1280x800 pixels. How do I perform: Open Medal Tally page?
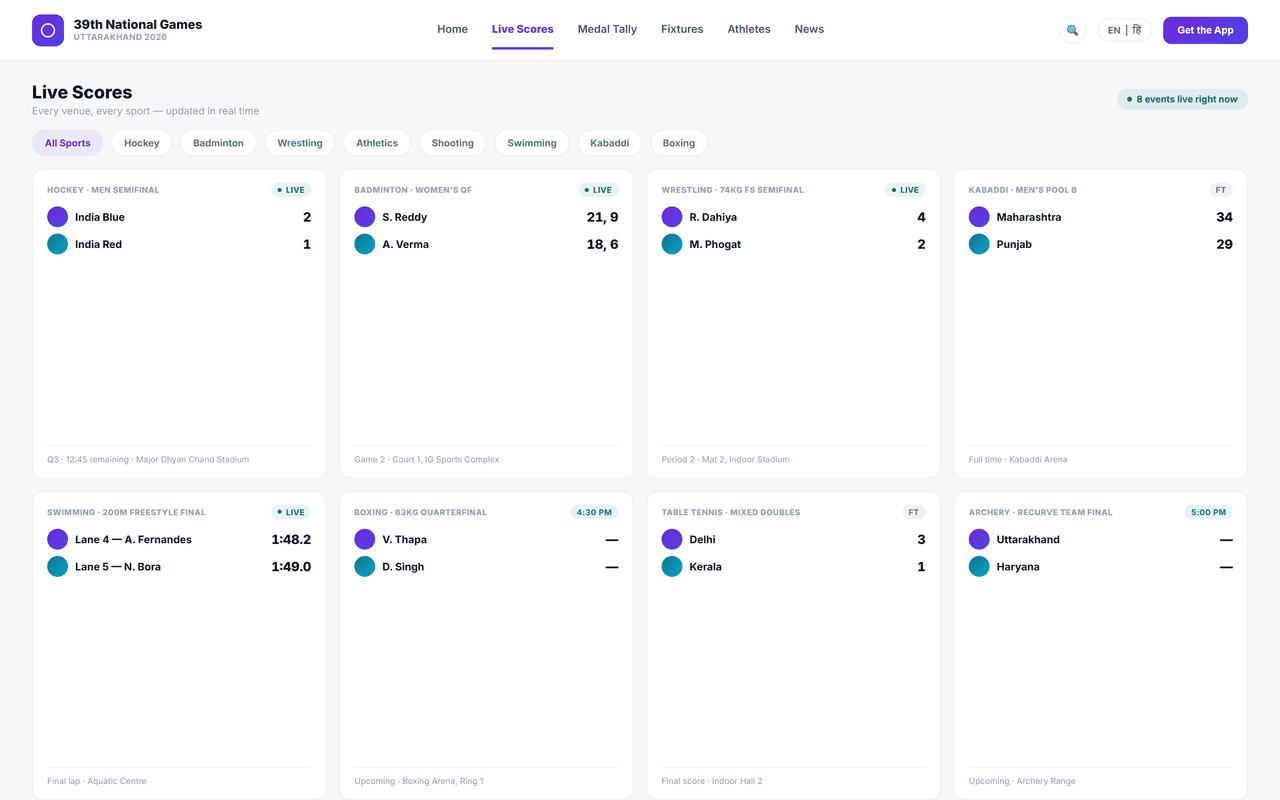607,30
